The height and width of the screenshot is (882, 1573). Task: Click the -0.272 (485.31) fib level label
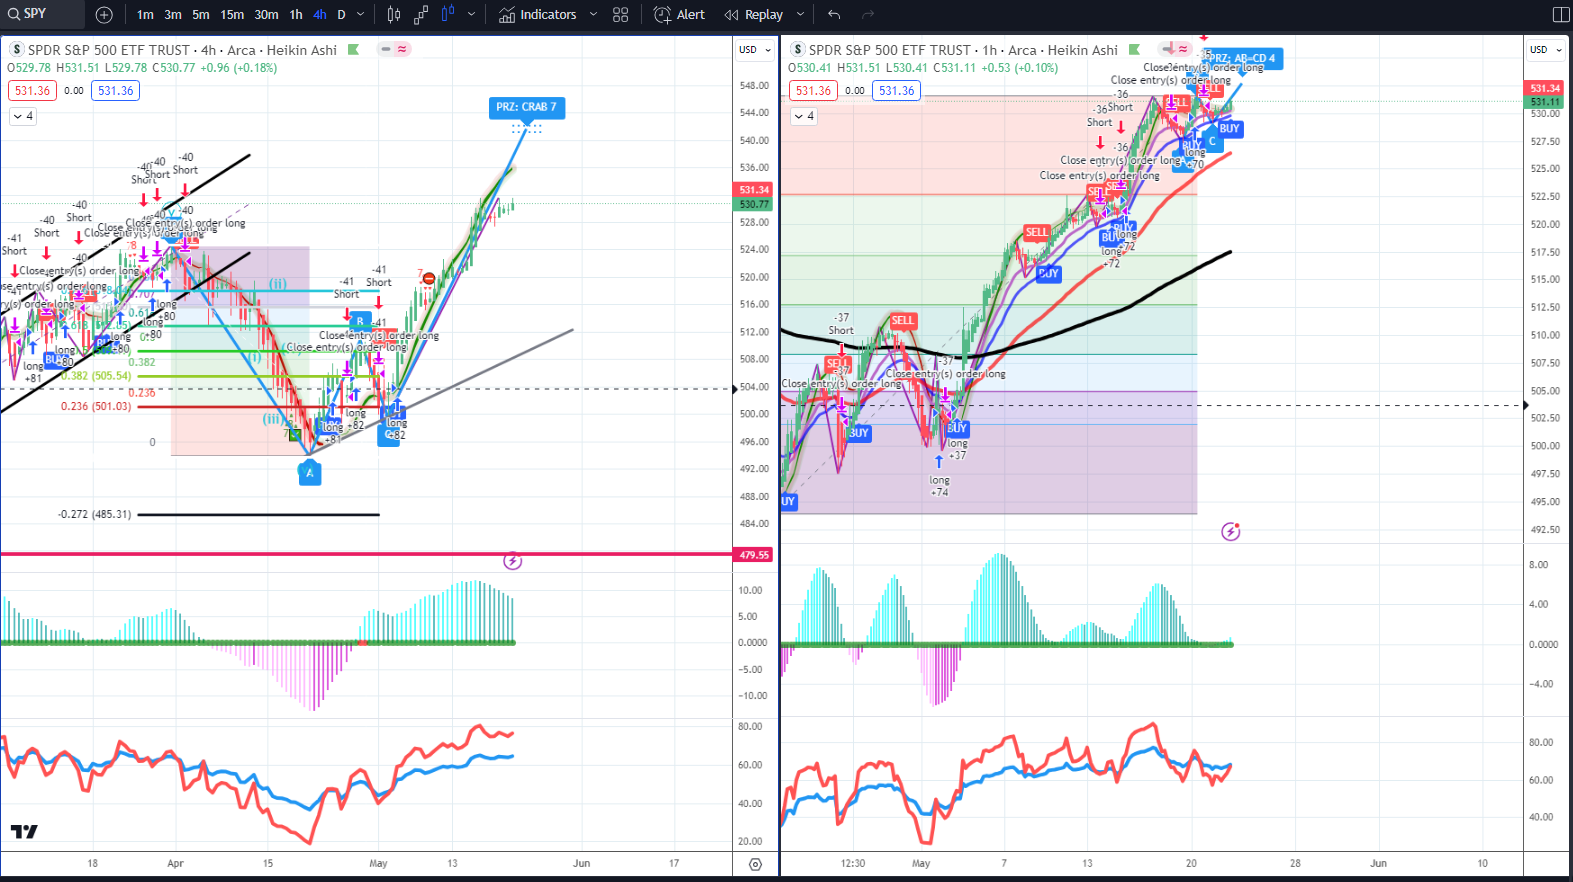[94, 514]
